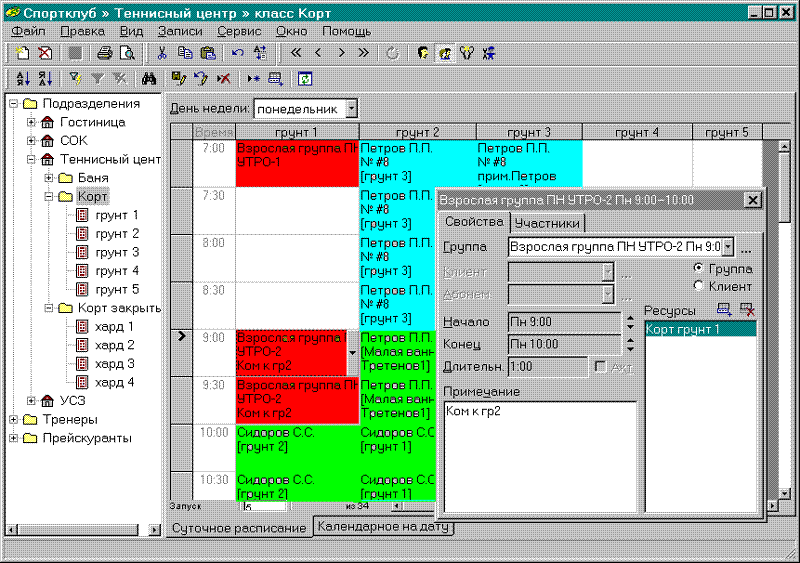Expand the УСЗ tree node
This screenshot has height=563, width=800.
coord(31,401)
